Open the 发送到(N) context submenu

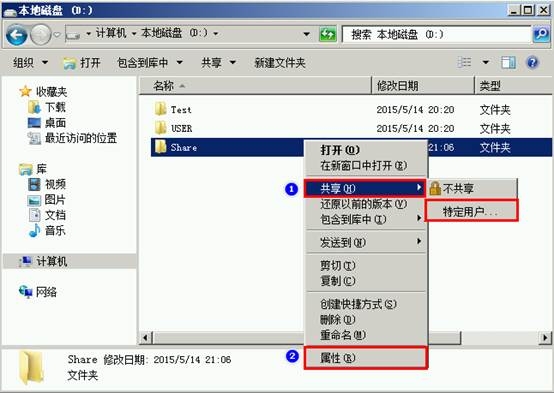point(366,242)
